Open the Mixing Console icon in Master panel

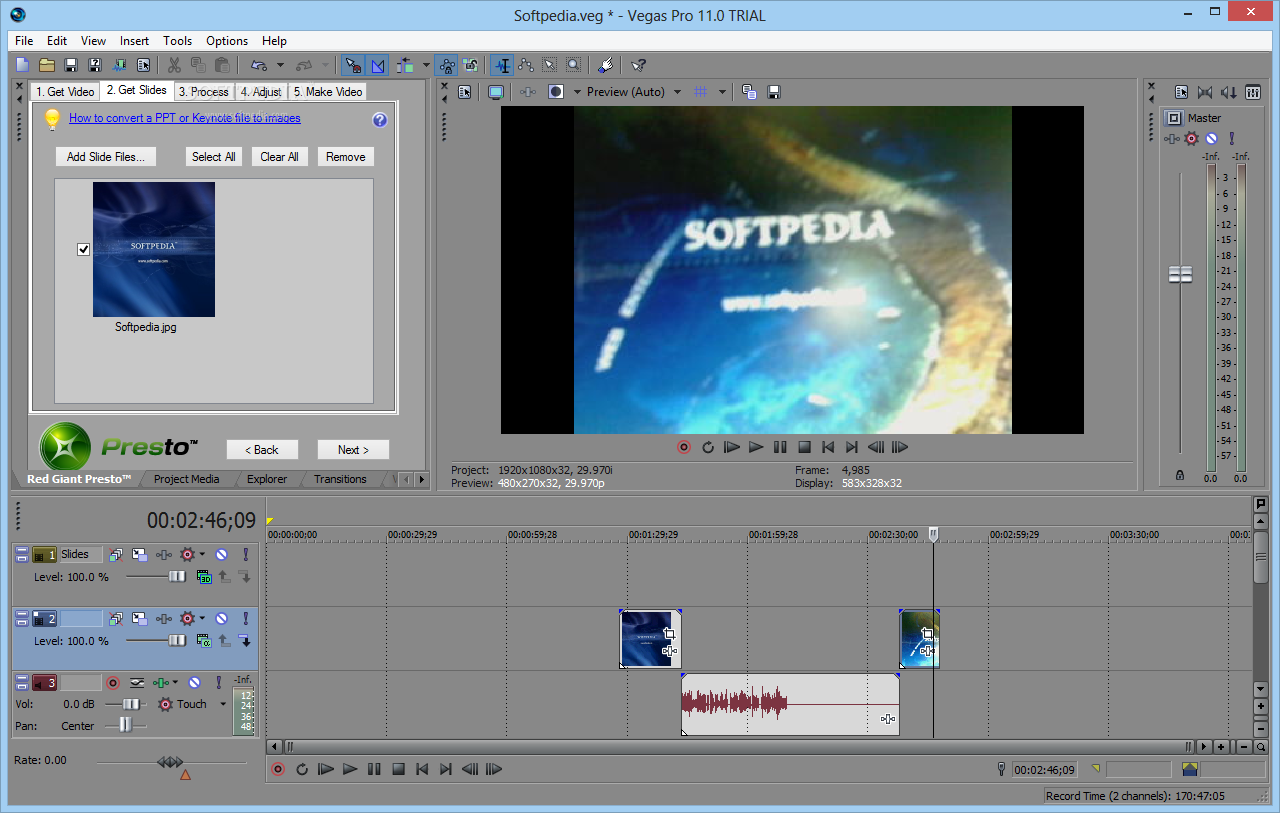pyautogui.click(x=1253, y=92)
